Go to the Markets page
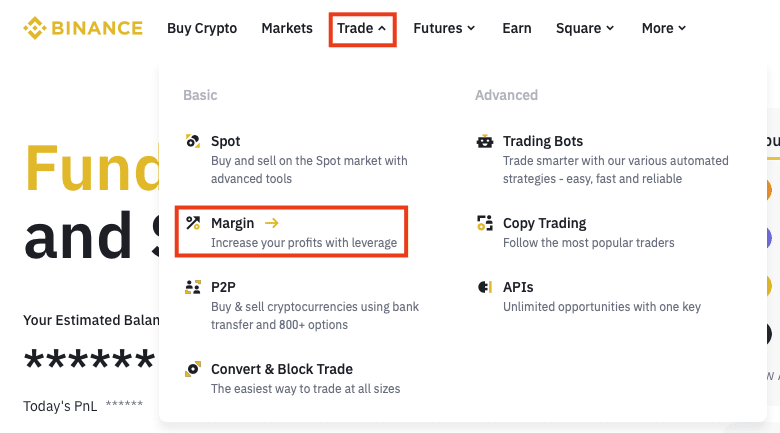This screenshot has height=433, width=780. [287, 28]
